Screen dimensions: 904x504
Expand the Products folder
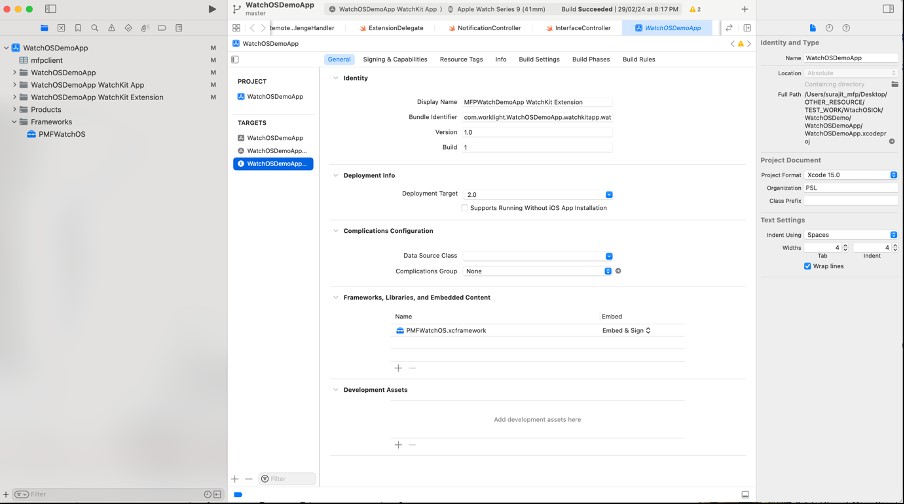pos(16,110)
